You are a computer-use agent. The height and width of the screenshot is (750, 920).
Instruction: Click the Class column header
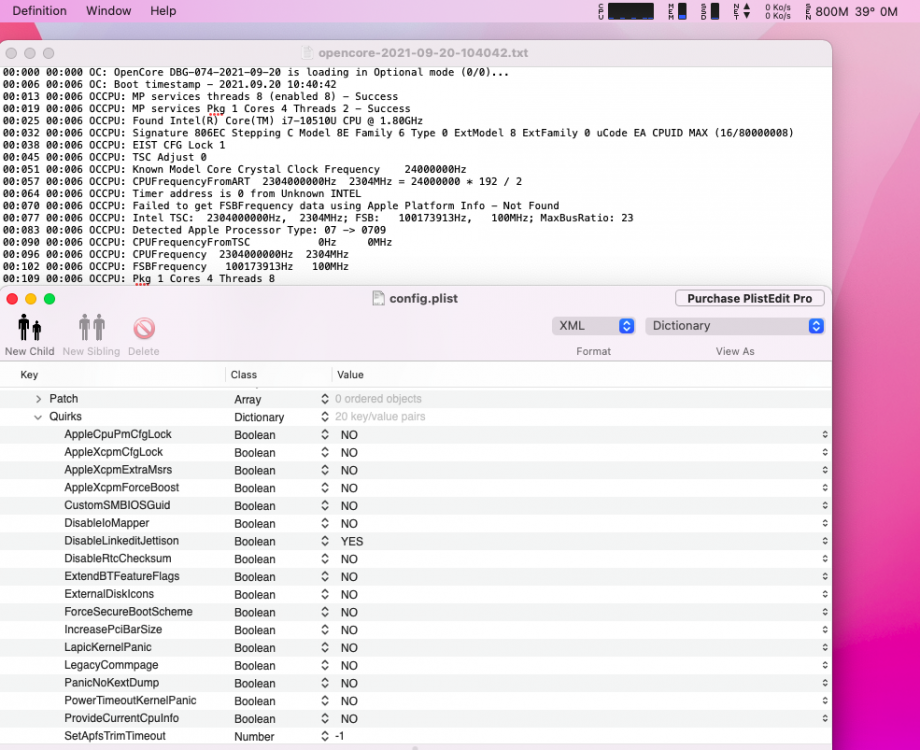click(x=243, y=374)
